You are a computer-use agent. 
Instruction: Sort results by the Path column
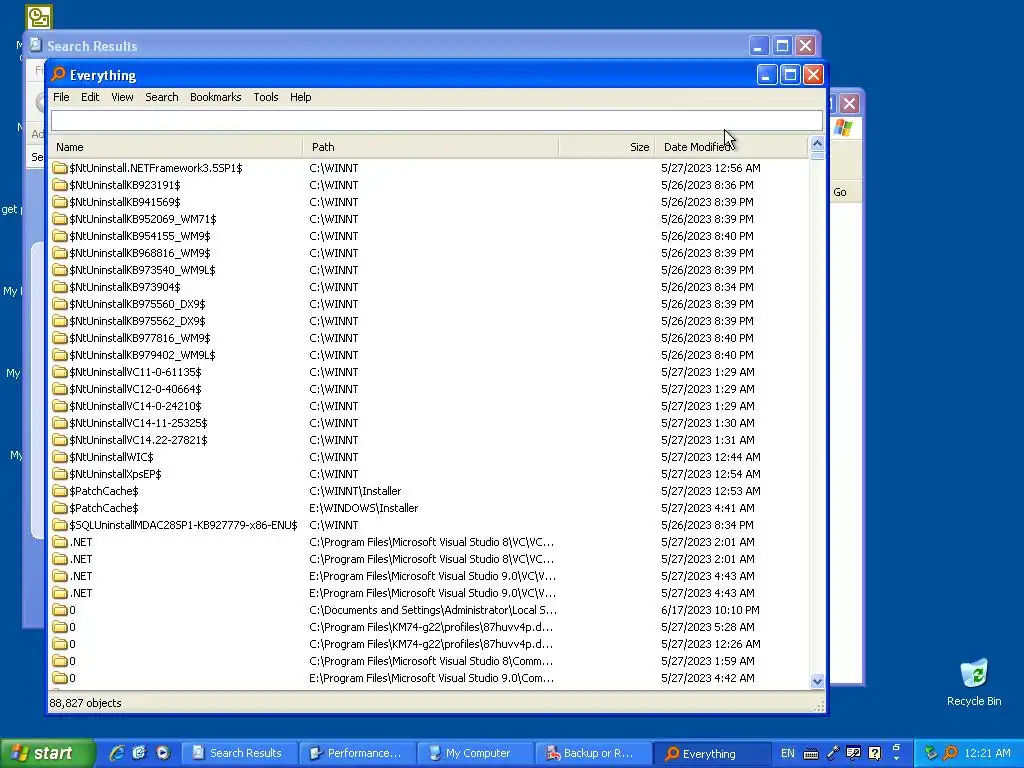tap(431, 147)
